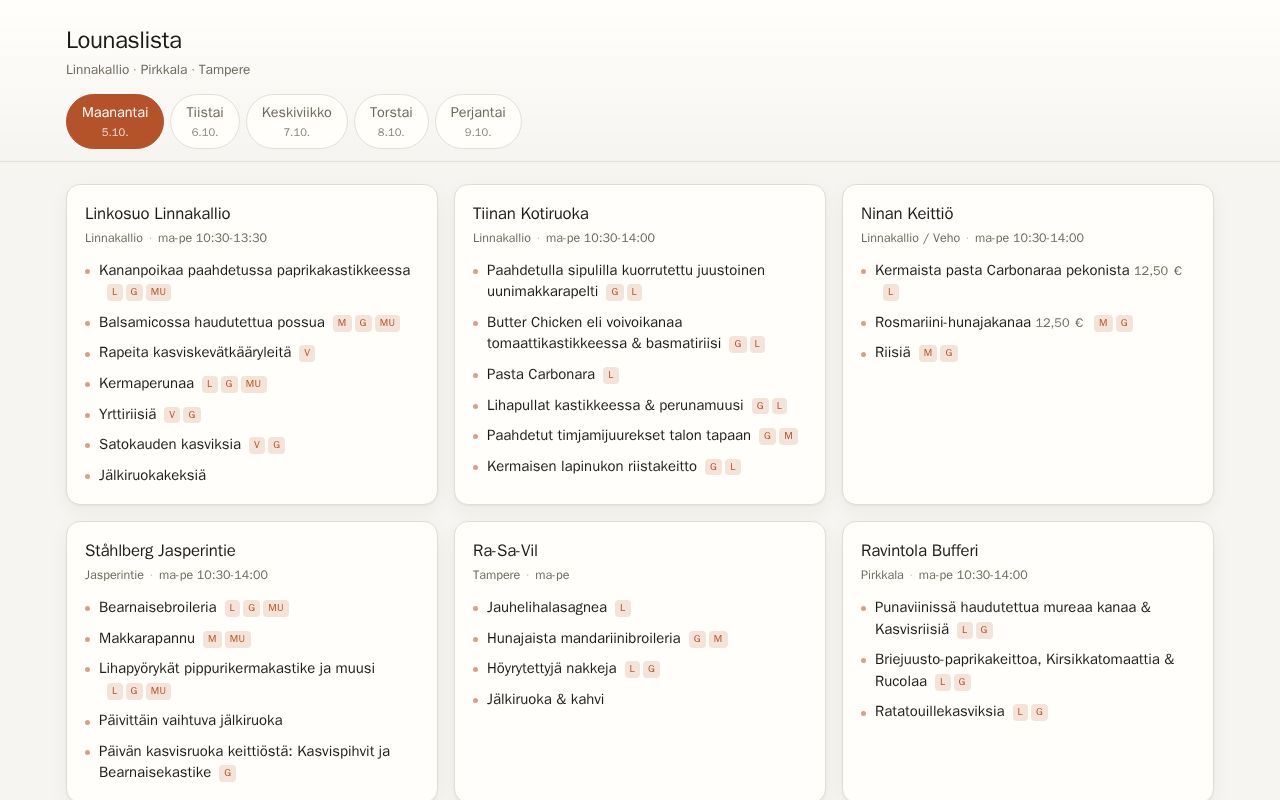Click the Satokauden kasviksia item
The image size is (1280, 800).
click(x=170, y=444)
